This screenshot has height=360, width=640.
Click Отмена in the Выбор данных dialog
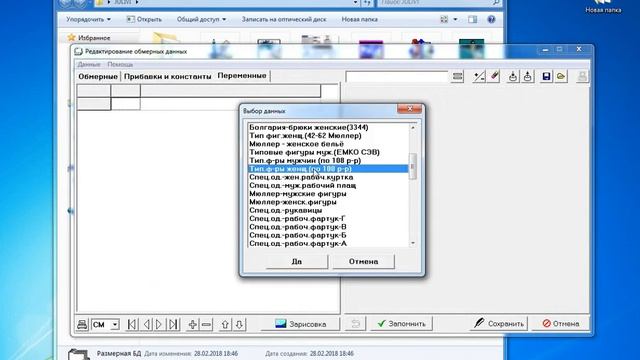pyautogui.click(x=363, y=261)
